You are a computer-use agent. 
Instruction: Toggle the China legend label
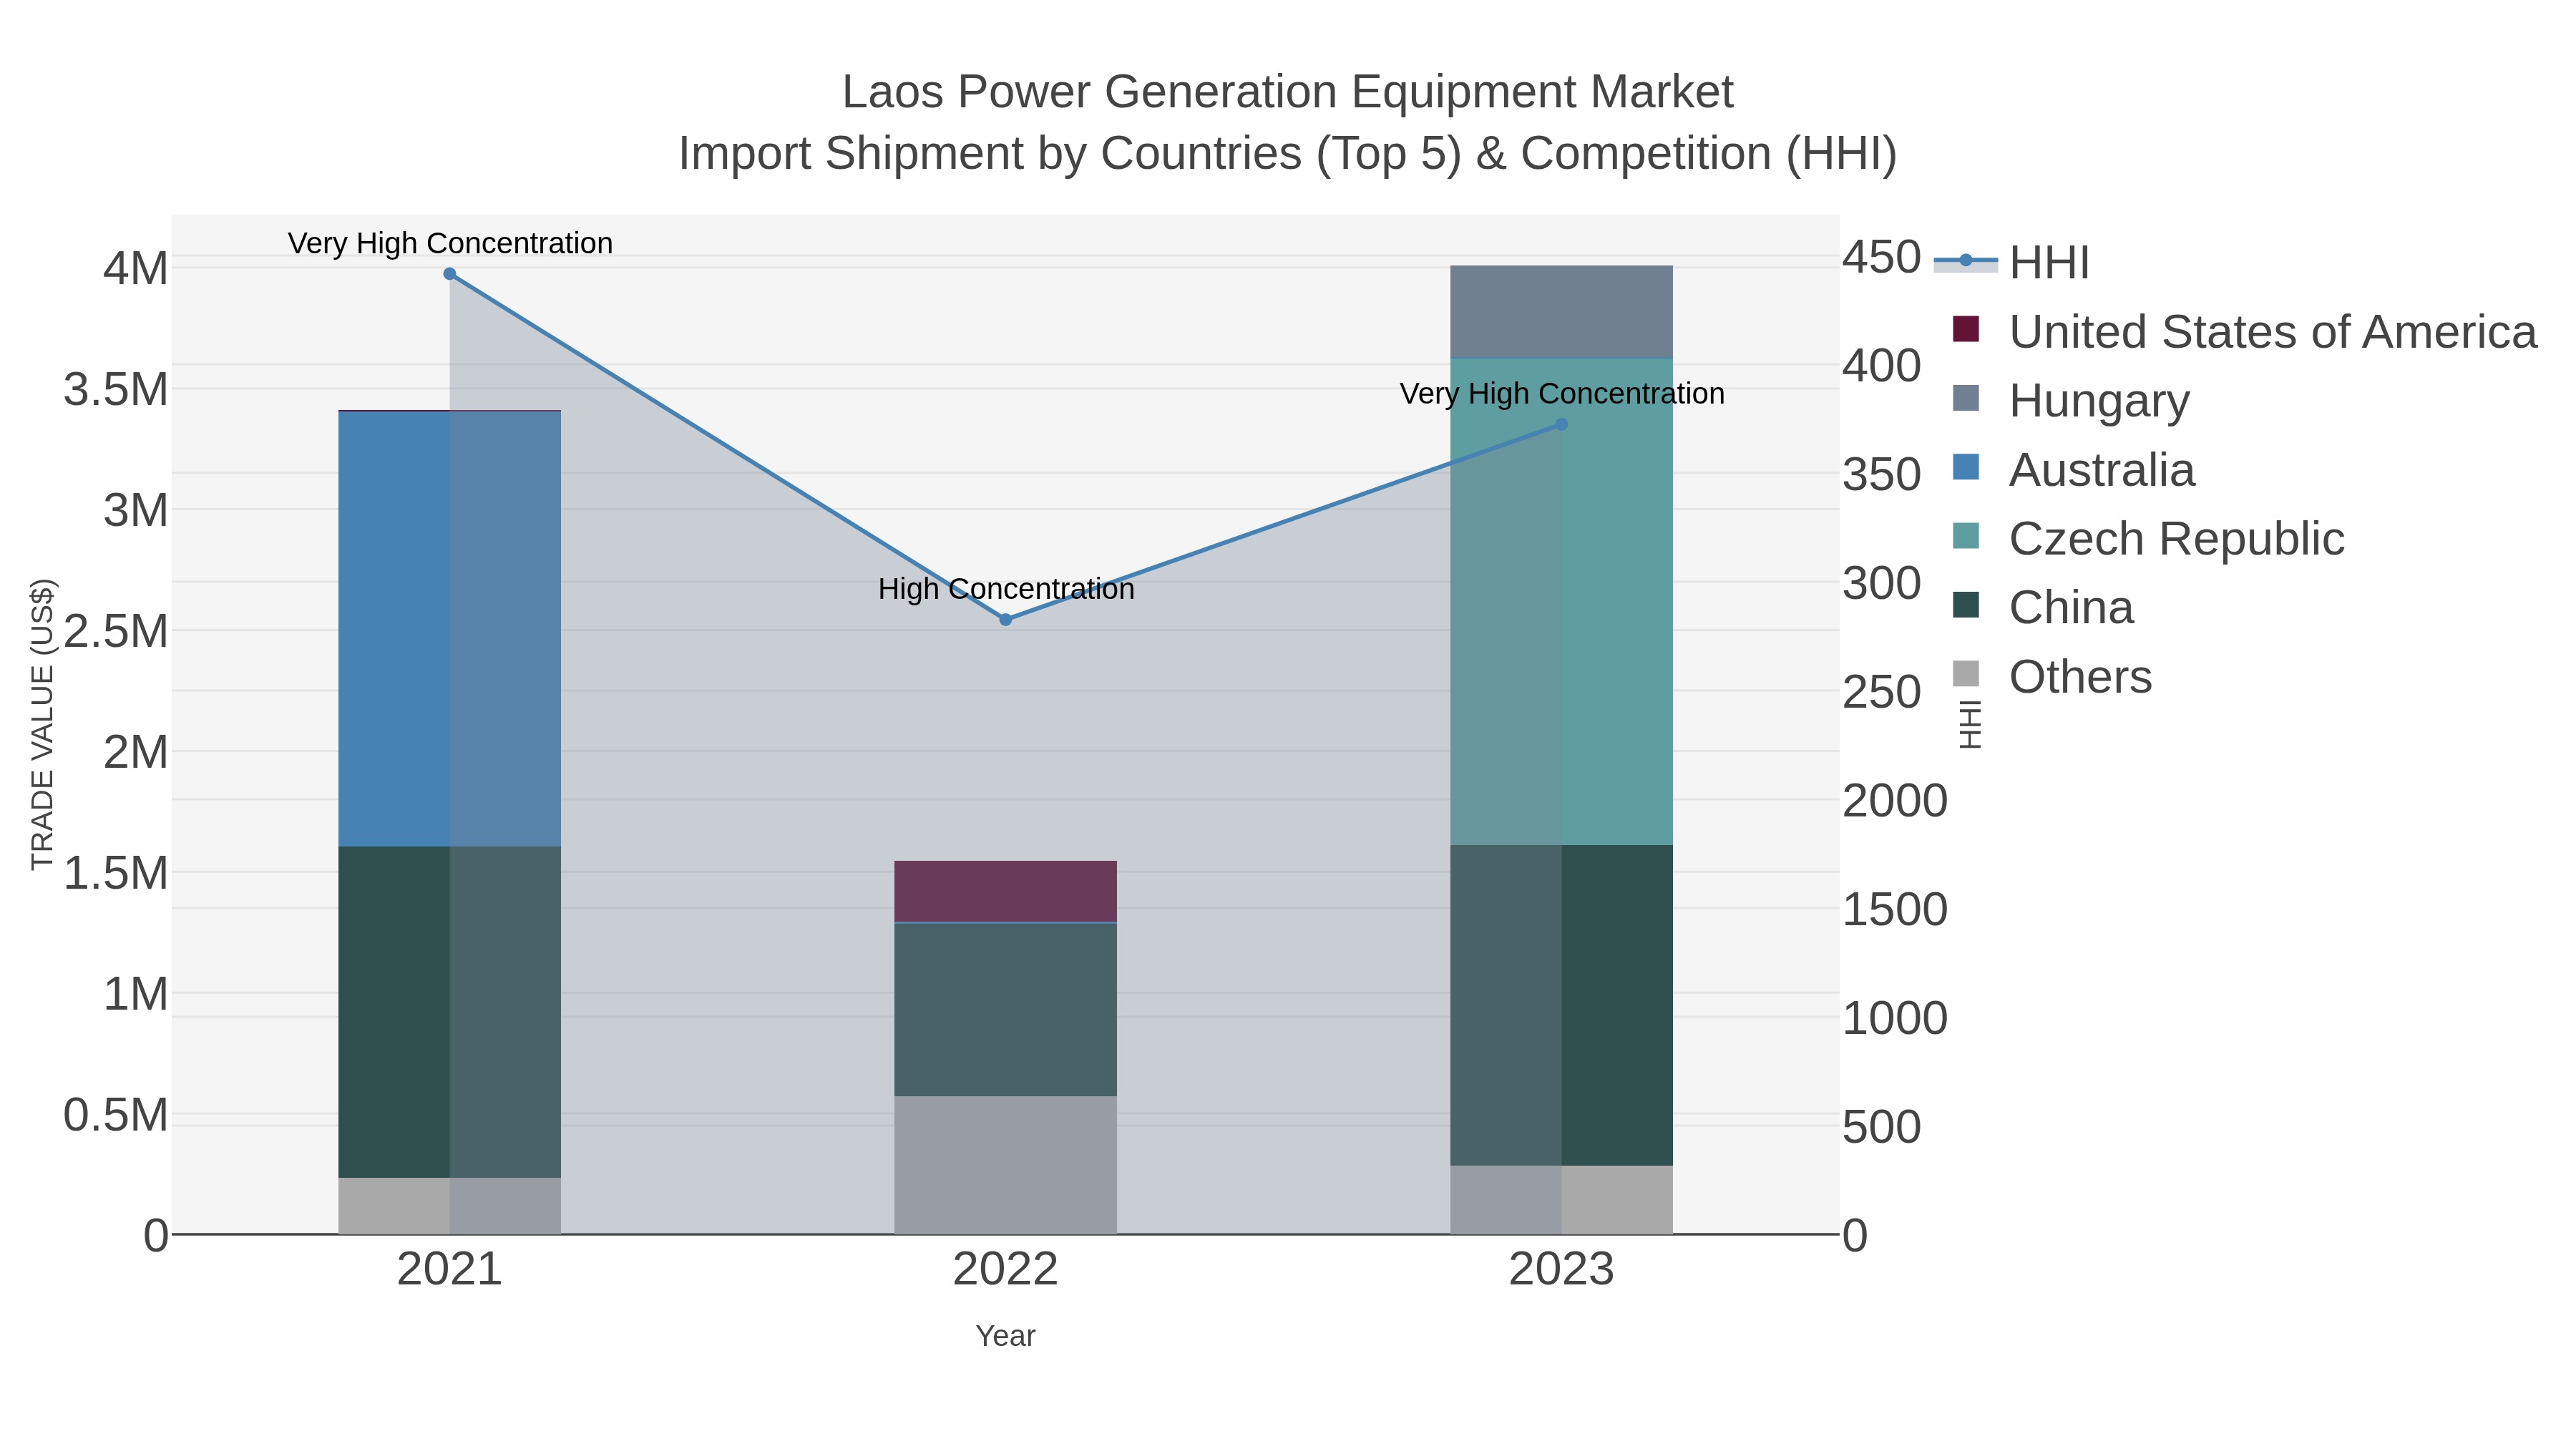(2071, 607)
